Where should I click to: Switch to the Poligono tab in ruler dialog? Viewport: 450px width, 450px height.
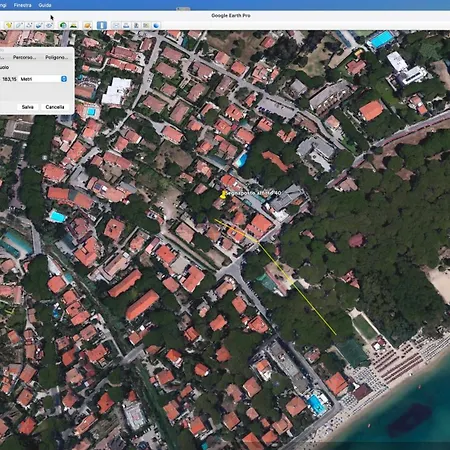tap(56, 57)
